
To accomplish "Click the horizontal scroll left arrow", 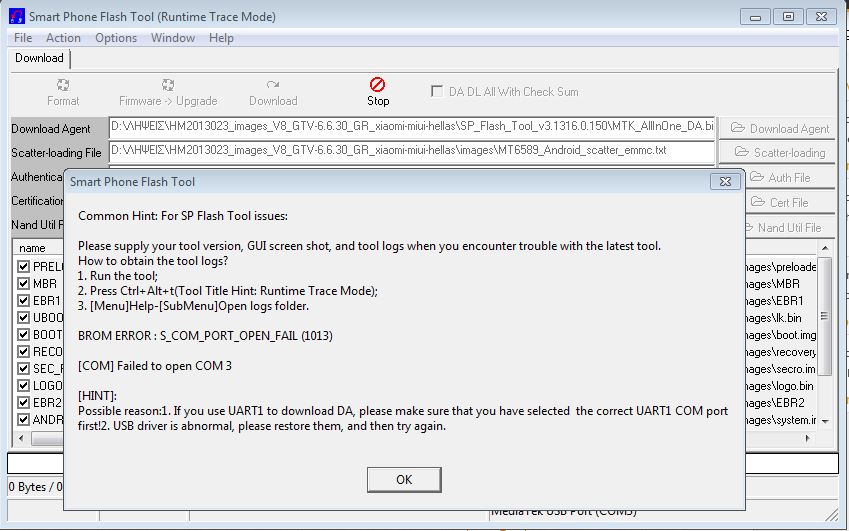I will click(21, 438).
